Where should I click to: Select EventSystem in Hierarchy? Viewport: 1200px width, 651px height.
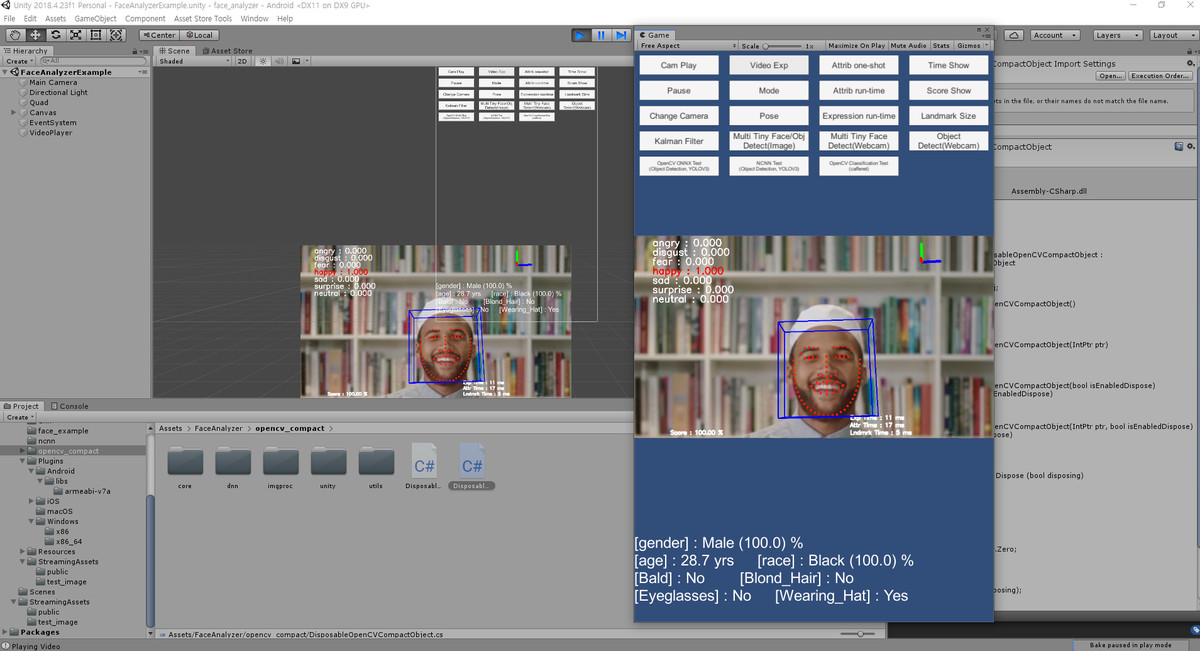tap(52, 123)
